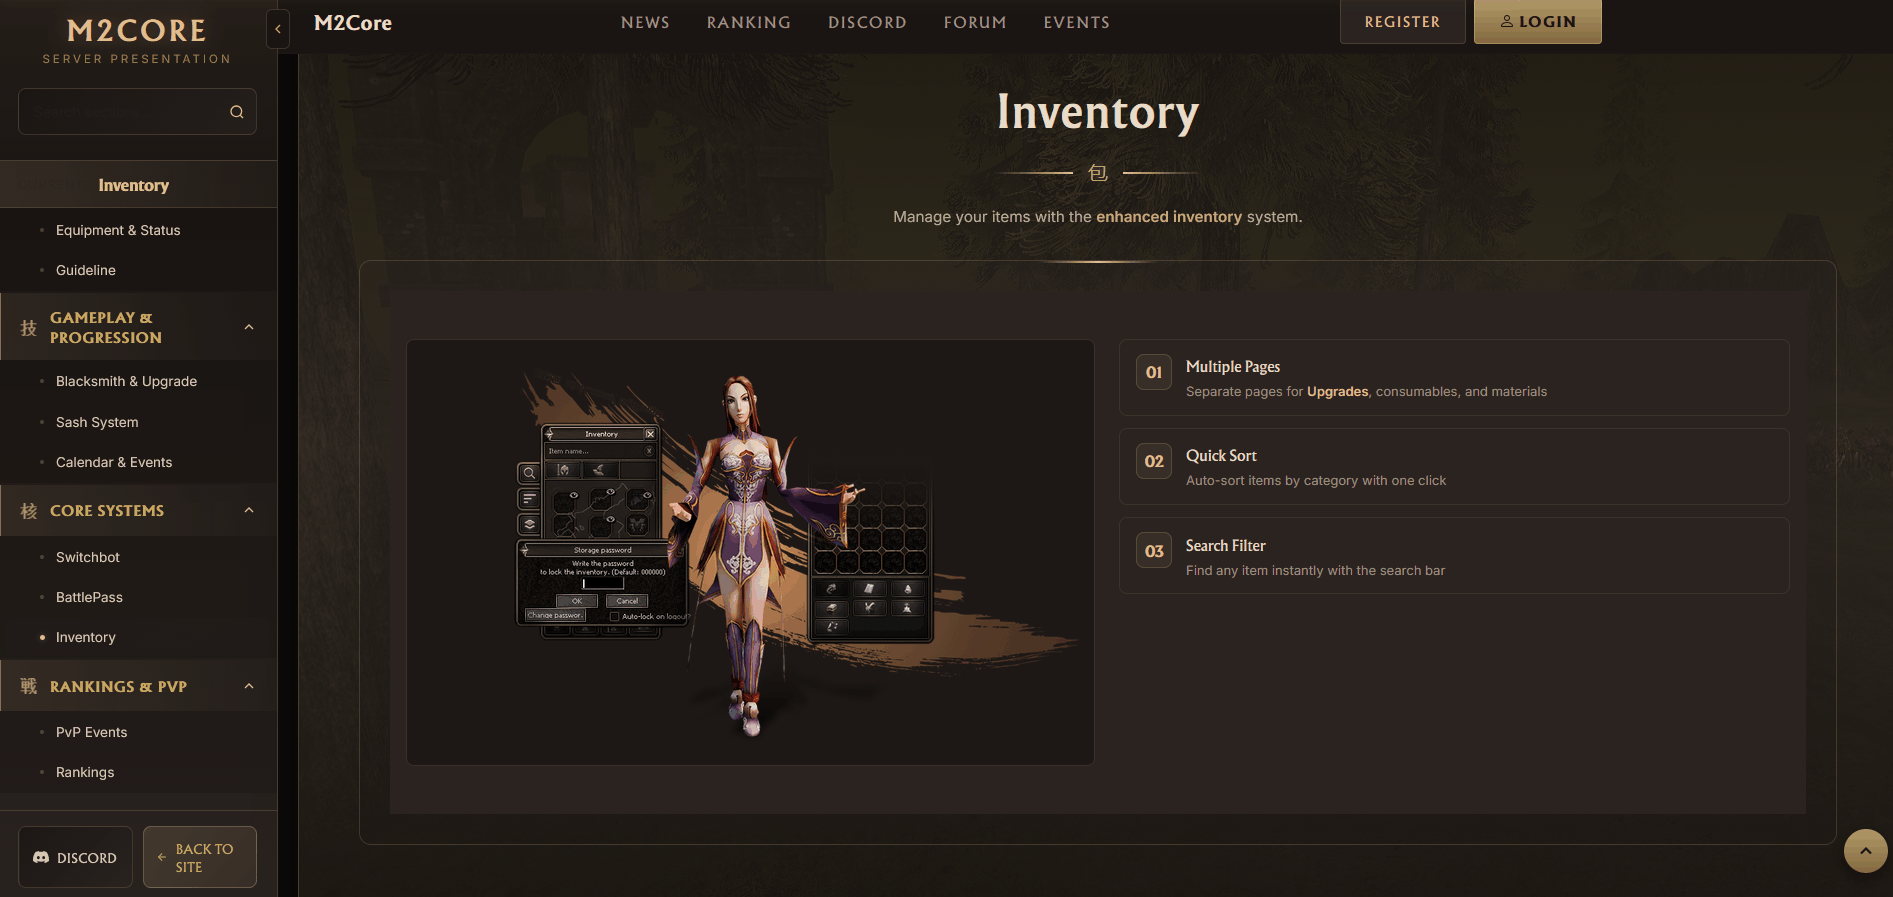Open the Guideline page
Screen dimensions: 1893x897
(x=86, y=270)
